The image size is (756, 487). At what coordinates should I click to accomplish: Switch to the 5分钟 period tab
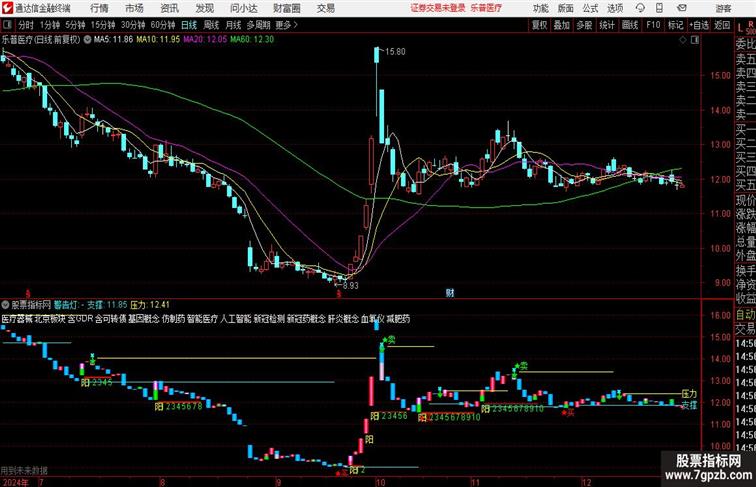pyautogui.click(x=75, y=25)
